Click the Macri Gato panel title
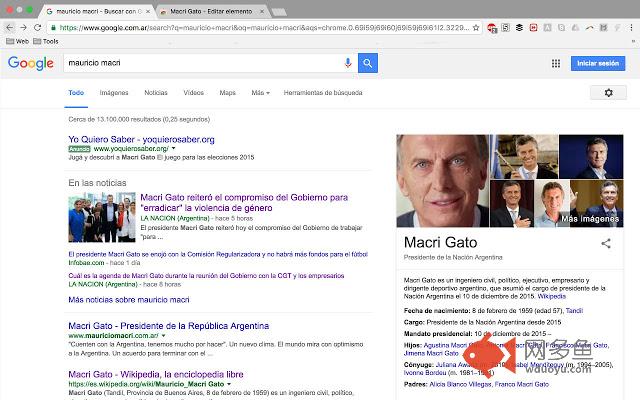The height and width of the screenshot is (400, 640). (x=440, y=242)
